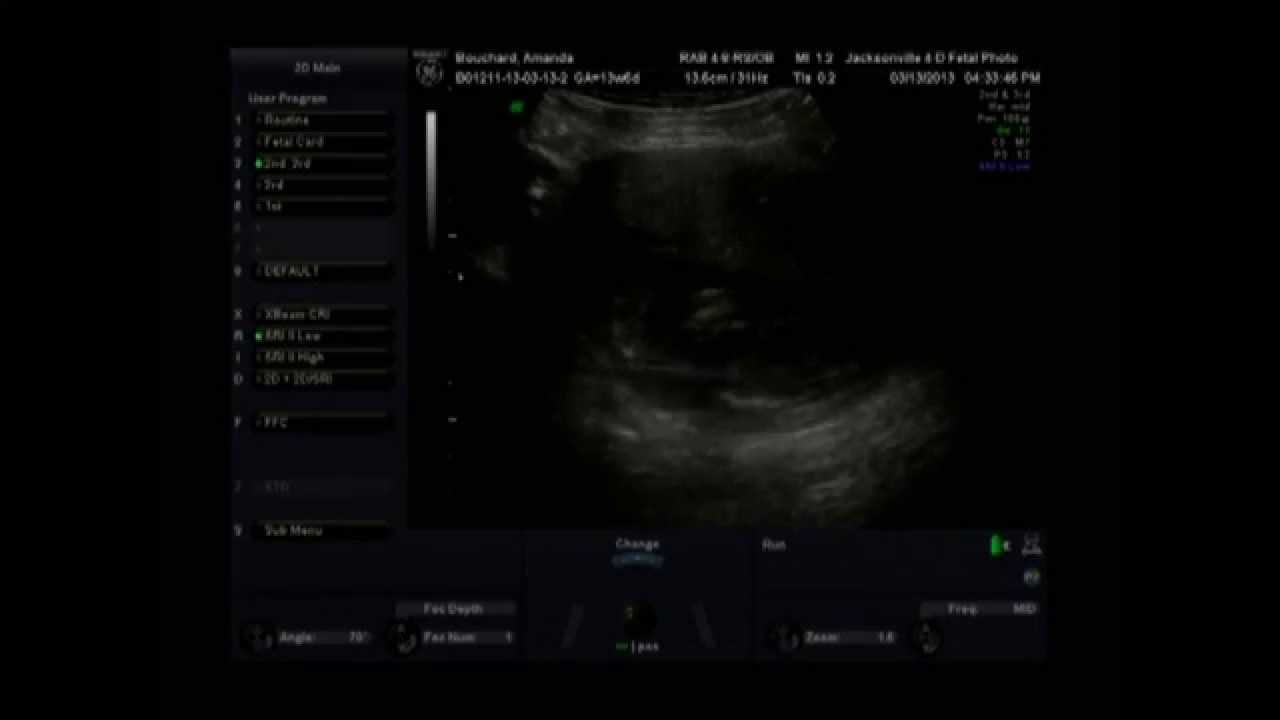This screenshot has height=720, width=1280.
Task: Click the Angle rotary knob icon
Action: (257, 637)
